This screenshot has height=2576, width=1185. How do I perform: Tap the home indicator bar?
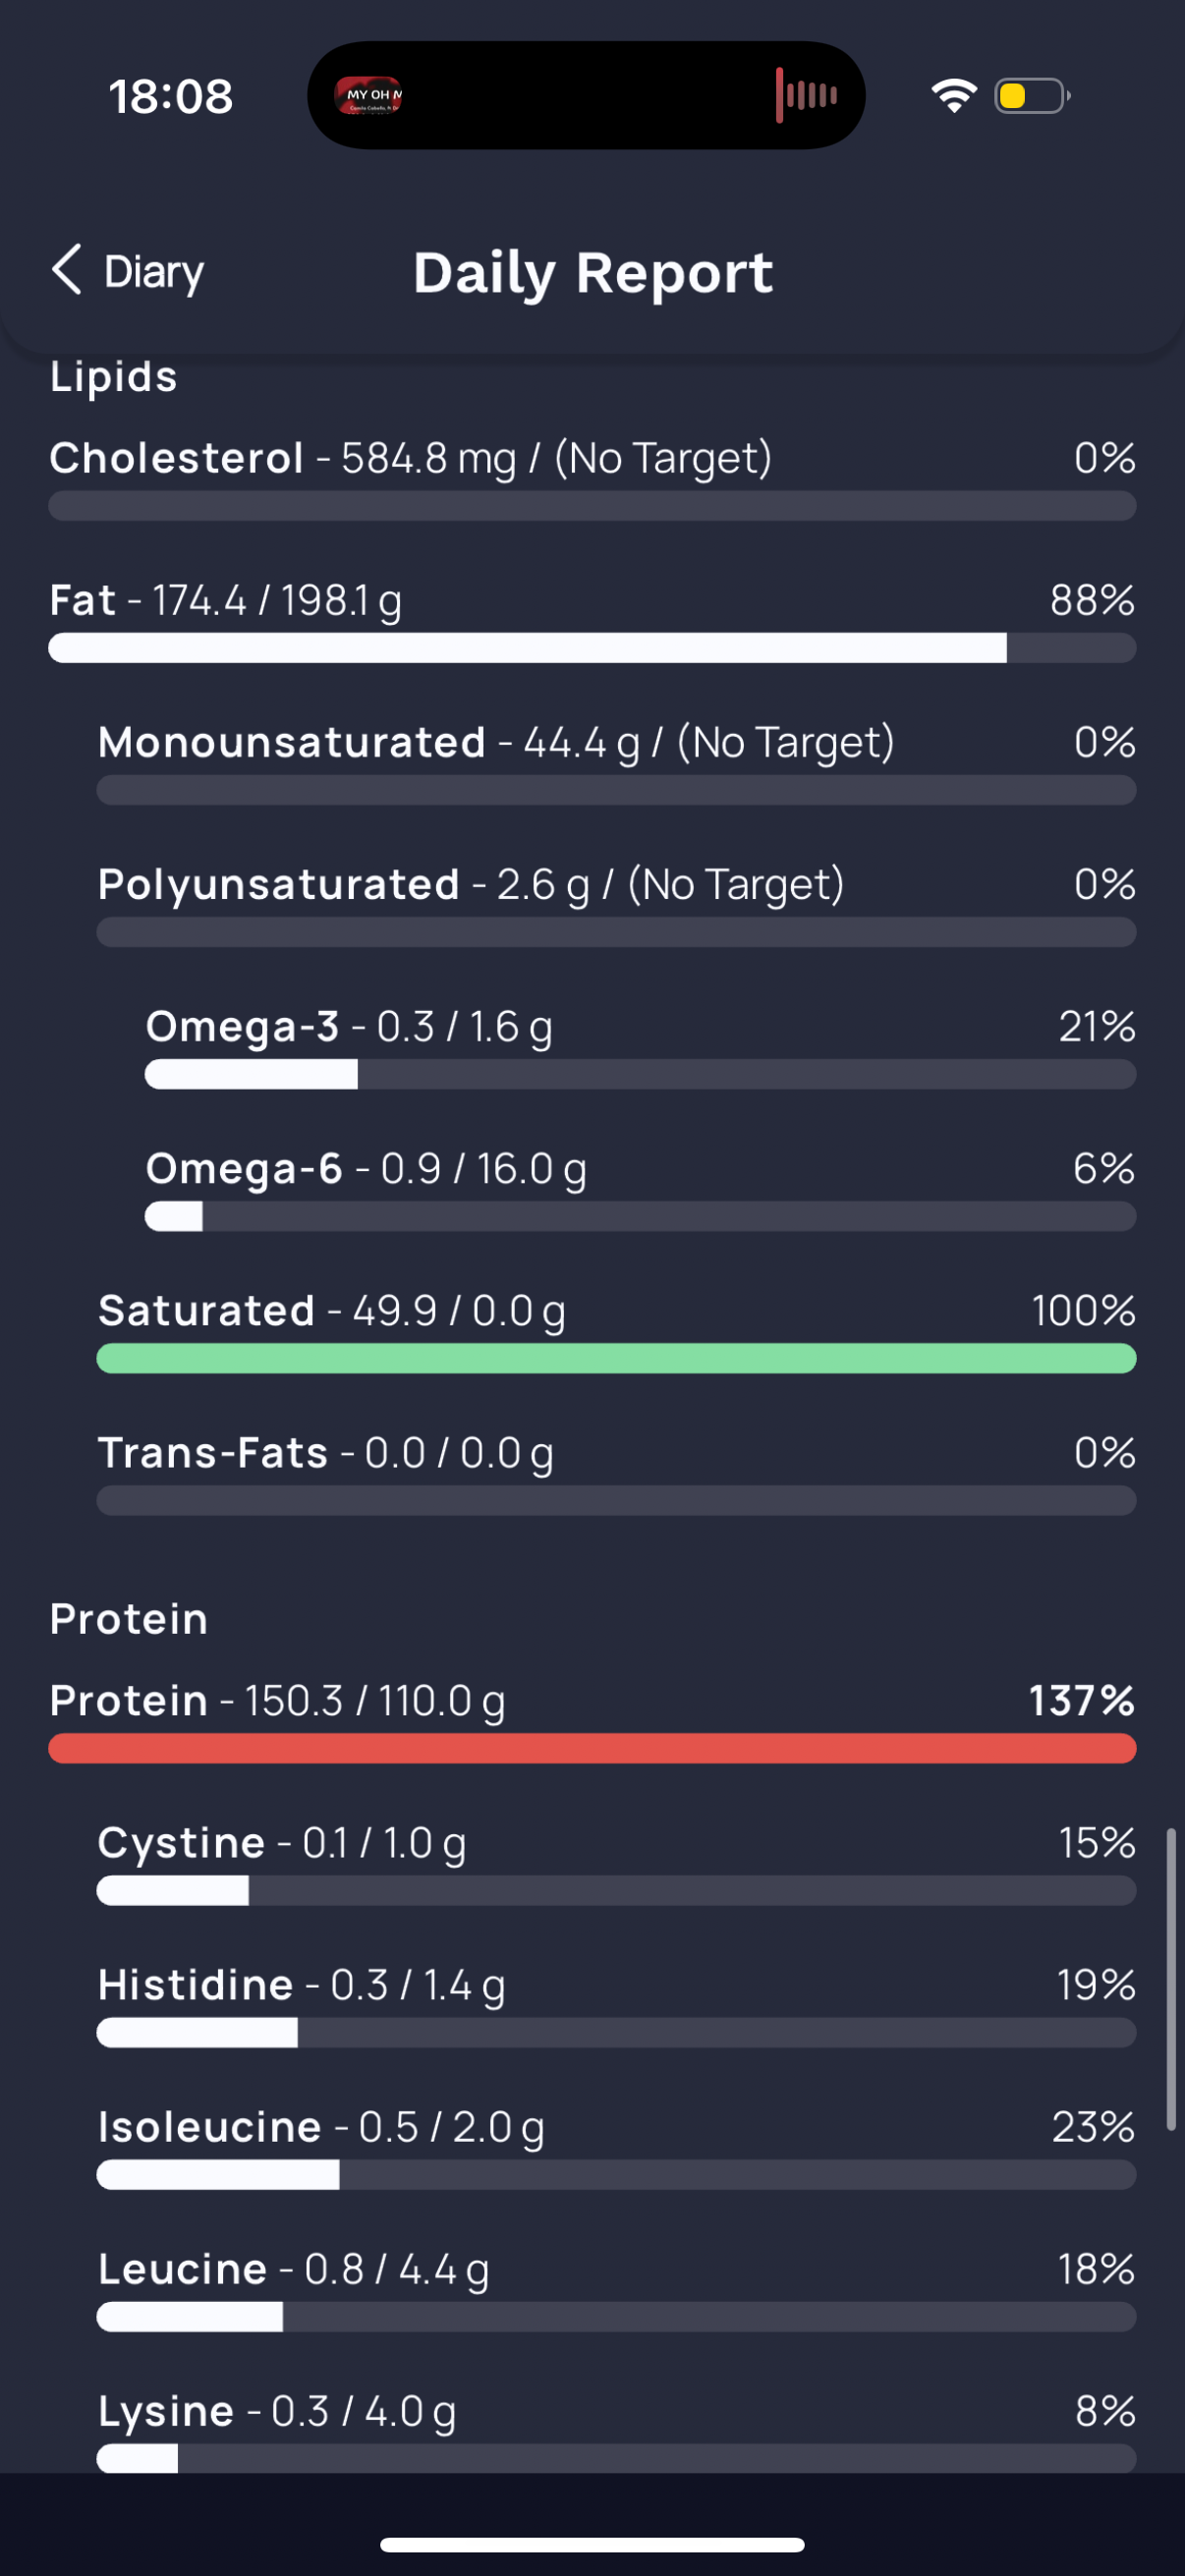point(592,2544)
